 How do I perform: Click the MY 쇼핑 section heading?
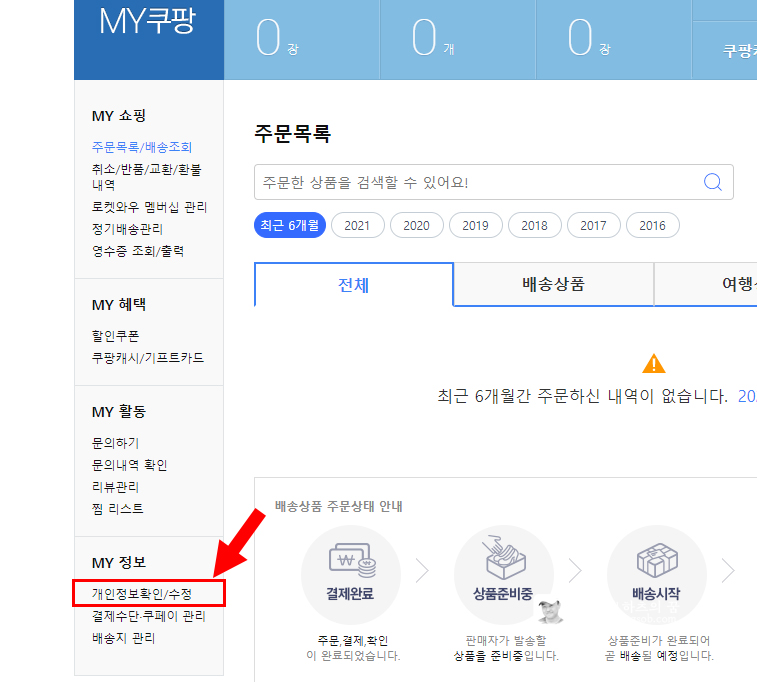[119, 116]
